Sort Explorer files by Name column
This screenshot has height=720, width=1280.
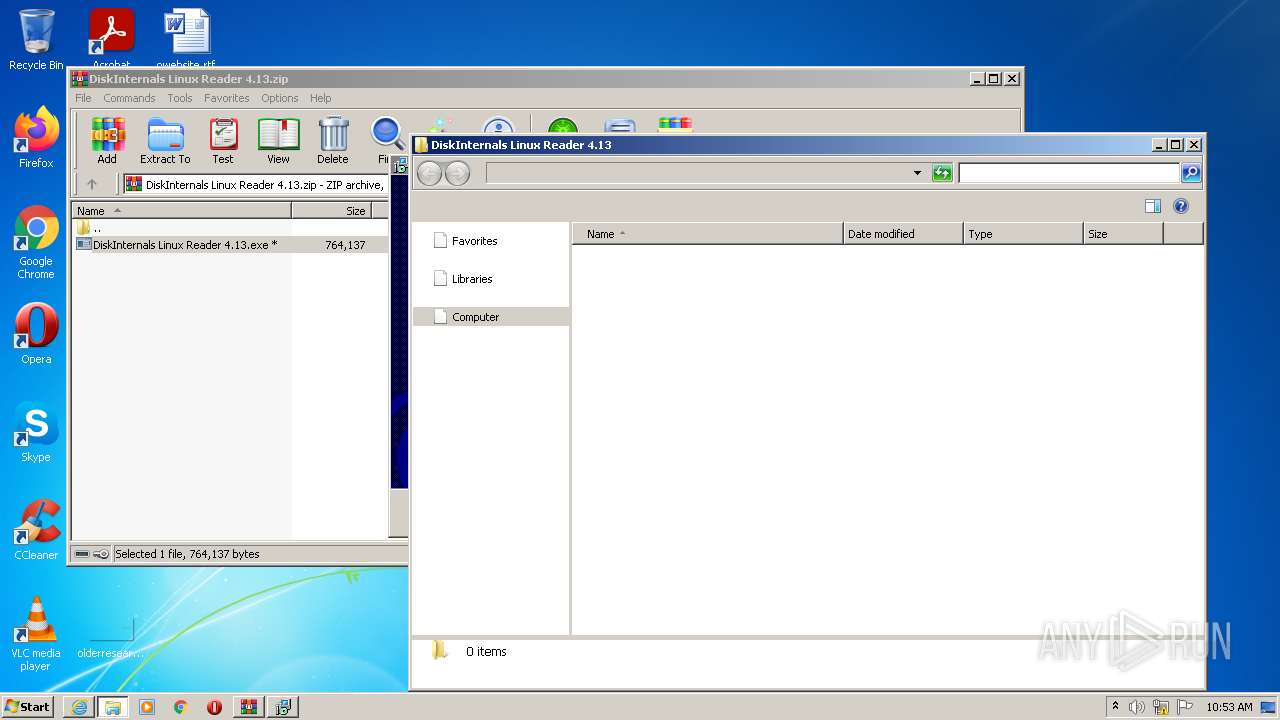(708, 234)
